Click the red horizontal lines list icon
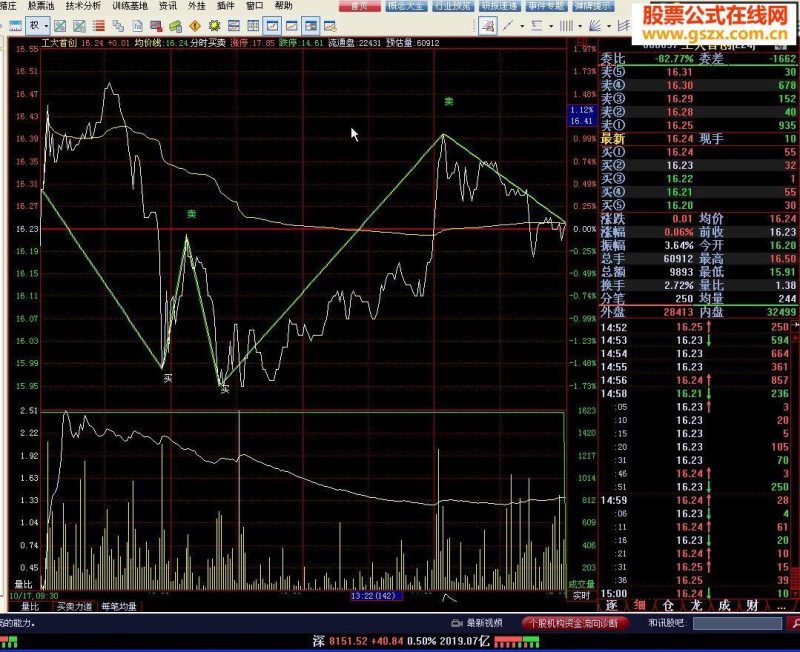Viewport: 800px width, 652px height. coord(99,26)
